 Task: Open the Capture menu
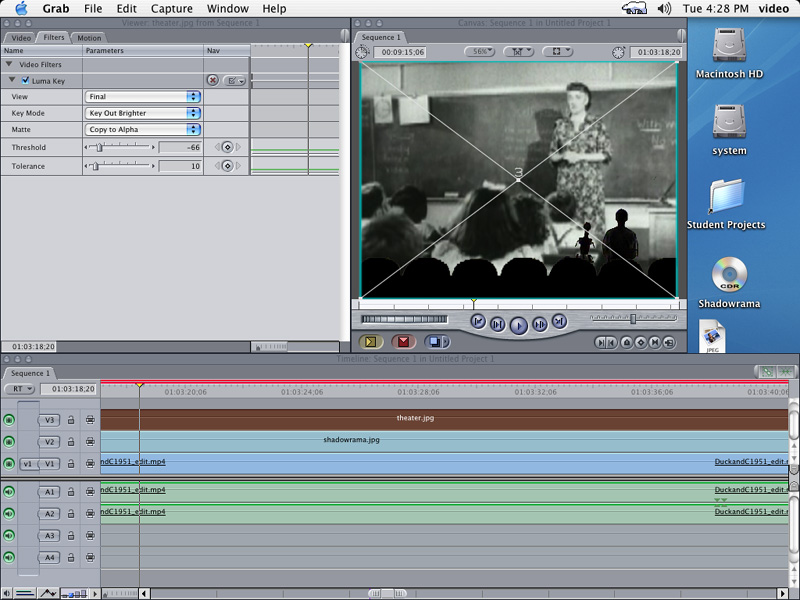click(x=171, y=8)
